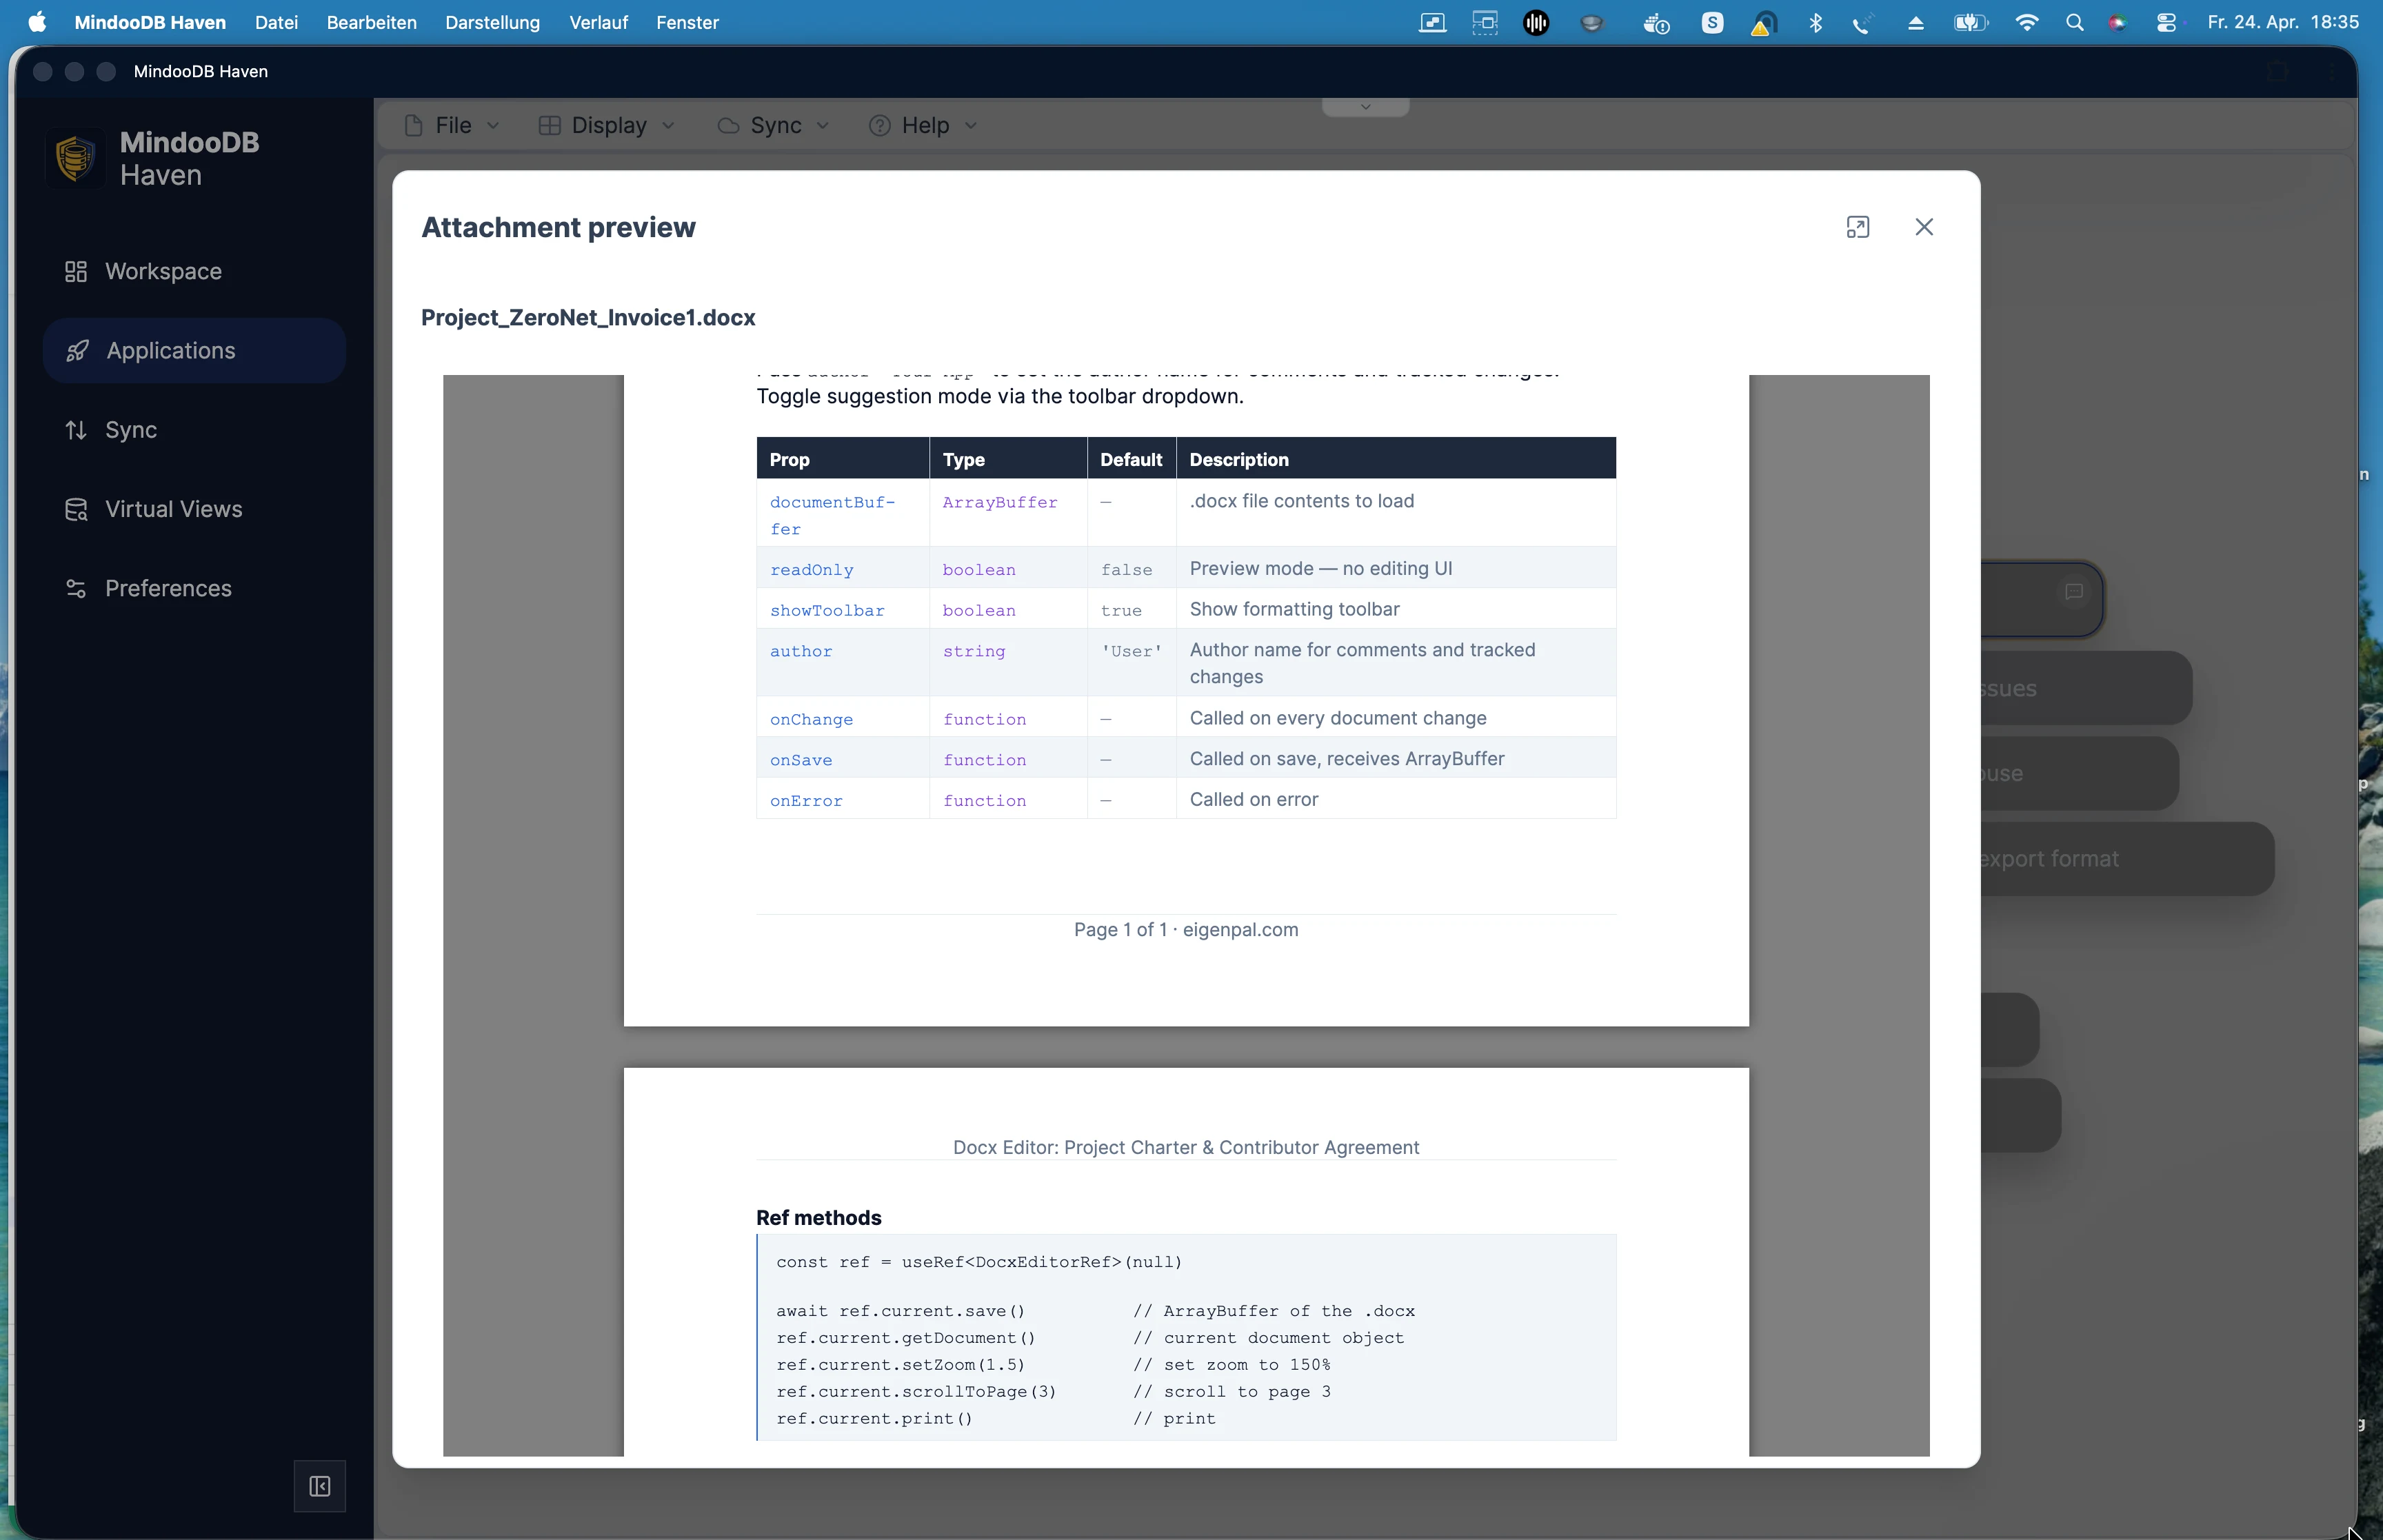Open Spotlight search from the menu bar
The width and height of the screenshot is (2383, 1540).
[x=2074, y=22]
